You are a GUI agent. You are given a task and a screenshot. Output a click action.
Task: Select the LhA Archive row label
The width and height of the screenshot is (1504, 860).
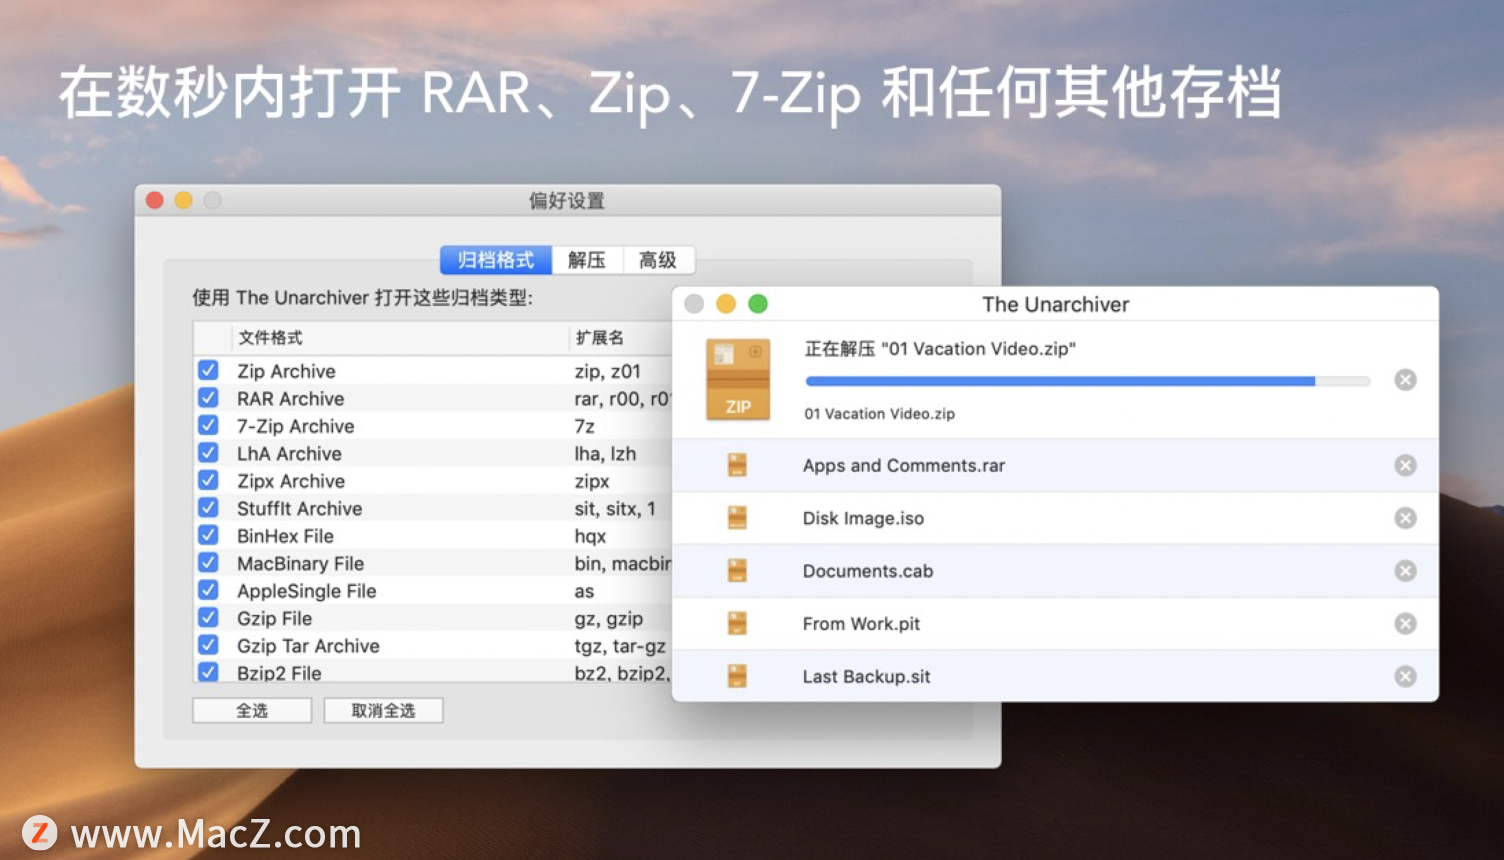pyautogui.click(x=289, y=453)
